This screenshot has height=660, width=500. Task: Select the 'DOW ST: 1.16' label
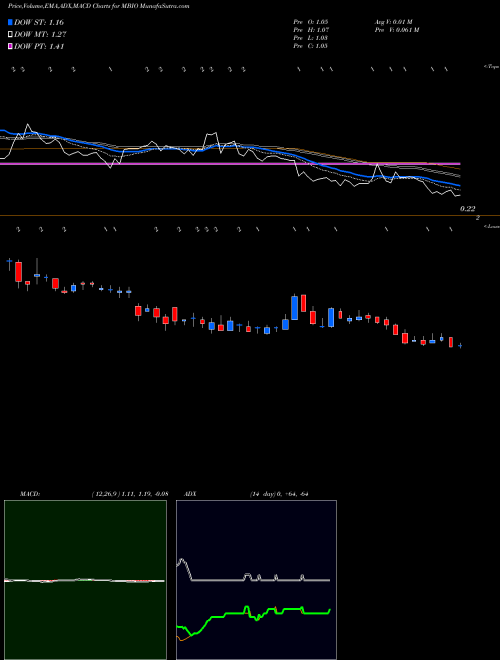(x=39, y=22)
